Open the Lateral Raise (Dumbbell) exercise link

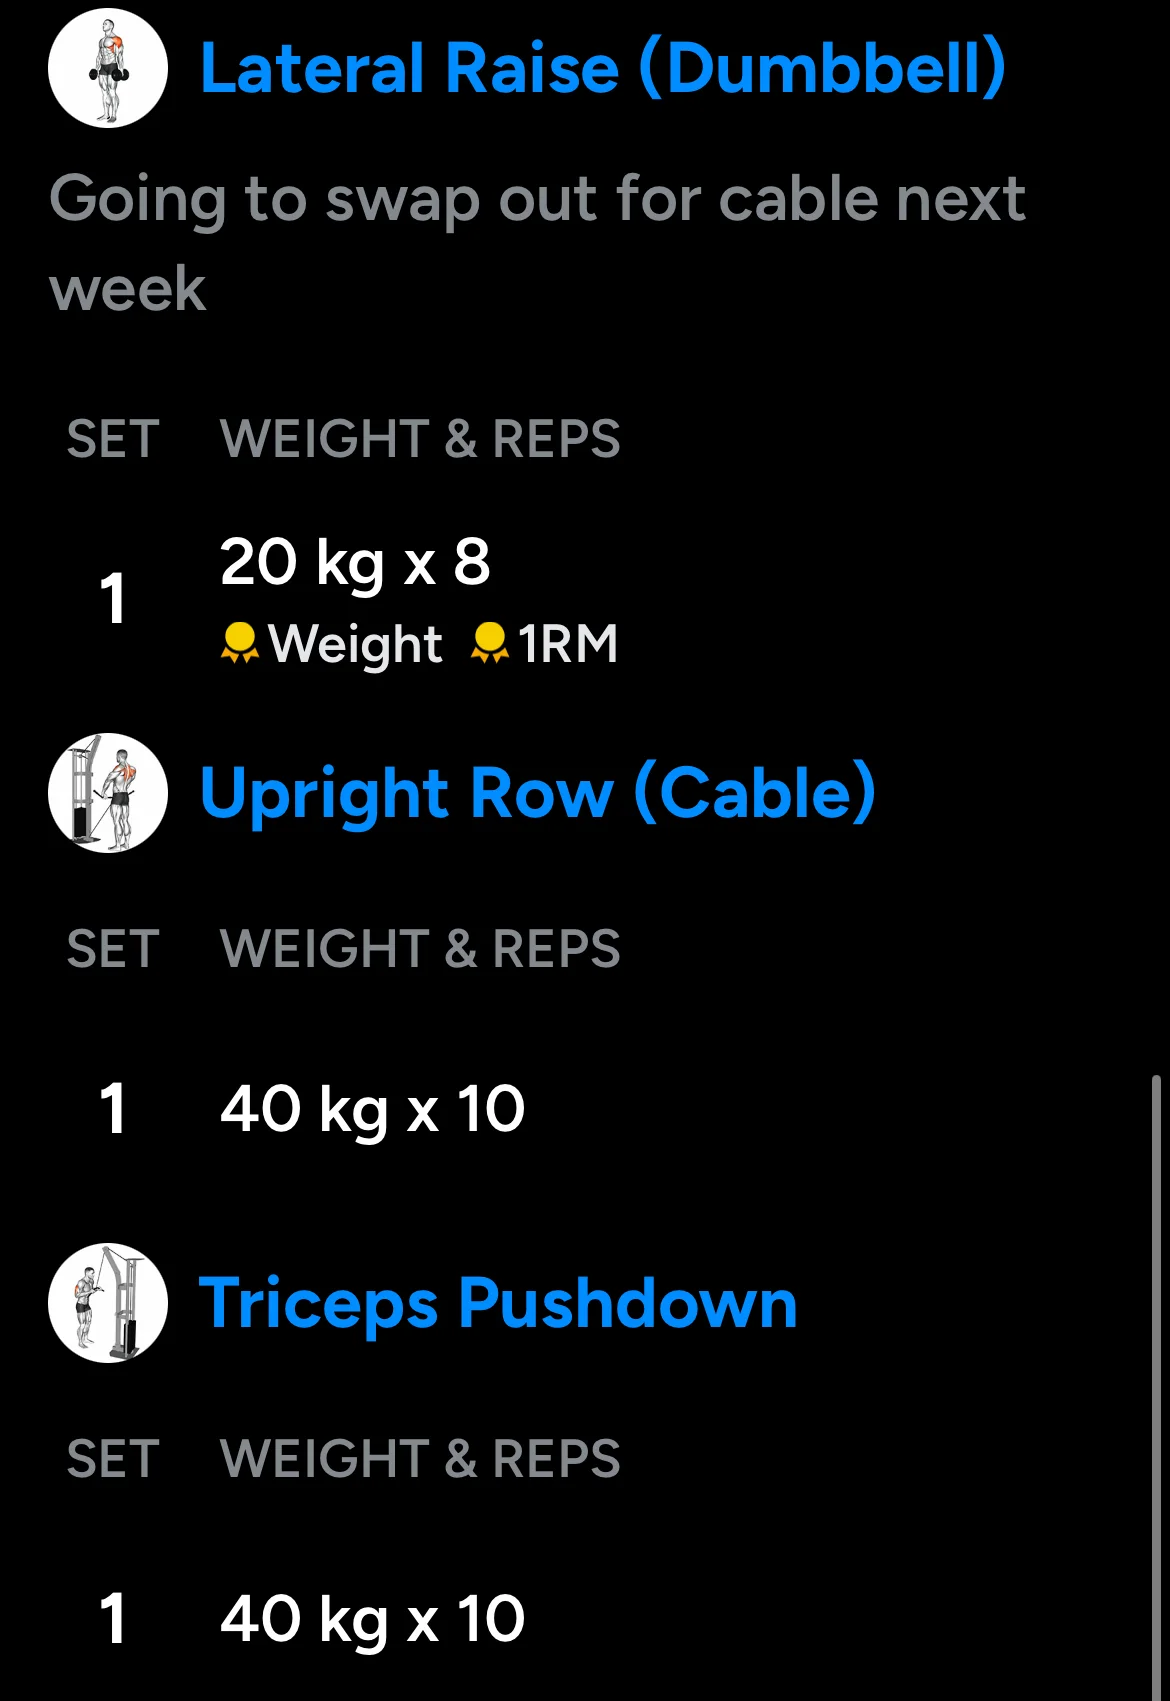pos(602,68)
